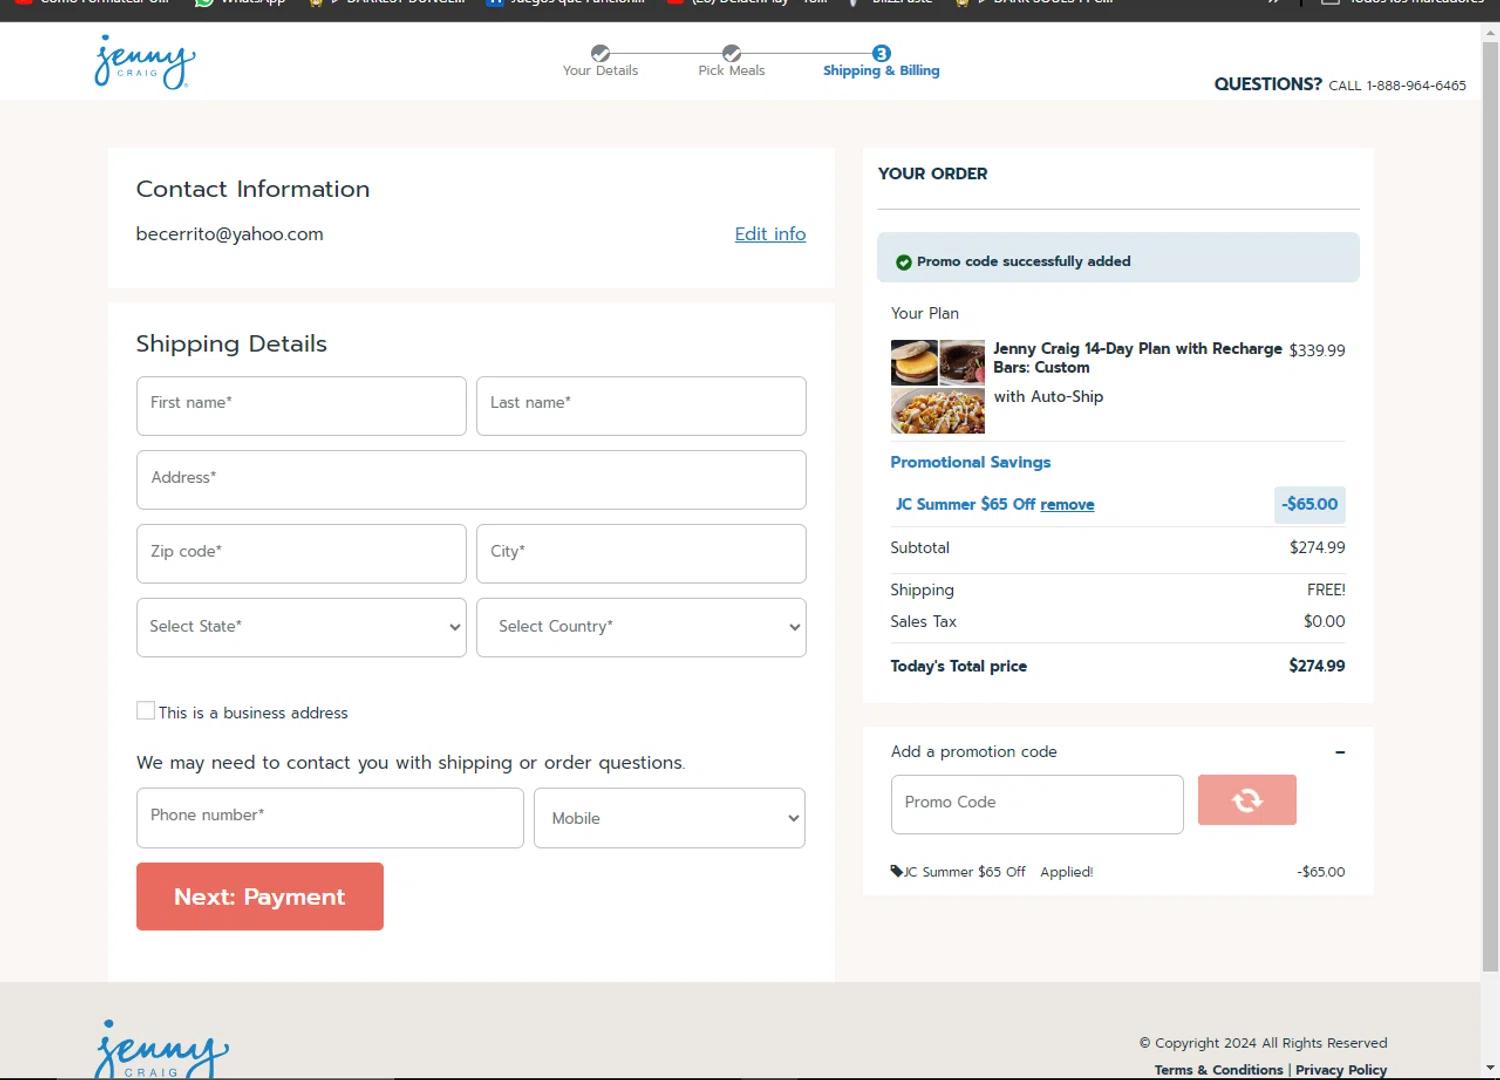The width and height of the screenshot is (1500, 1080).
Task: Click the chocolate cake meal thumbnail
Action: click(962, 363)
